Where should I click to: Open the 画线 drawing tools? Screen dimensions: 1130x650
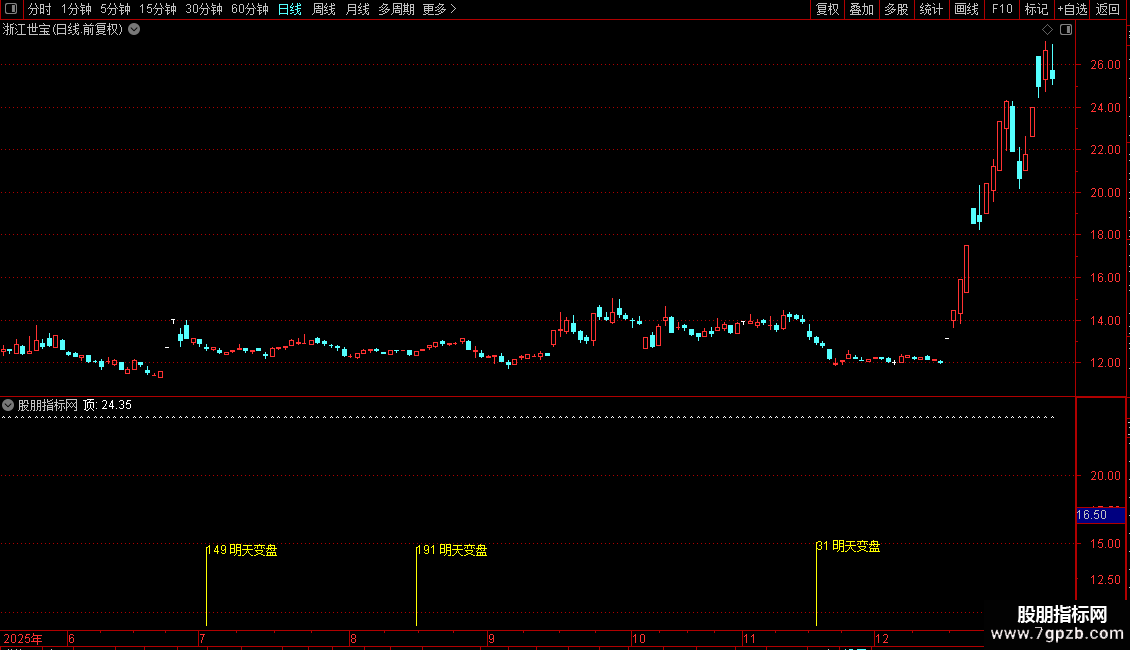[966, 9]
